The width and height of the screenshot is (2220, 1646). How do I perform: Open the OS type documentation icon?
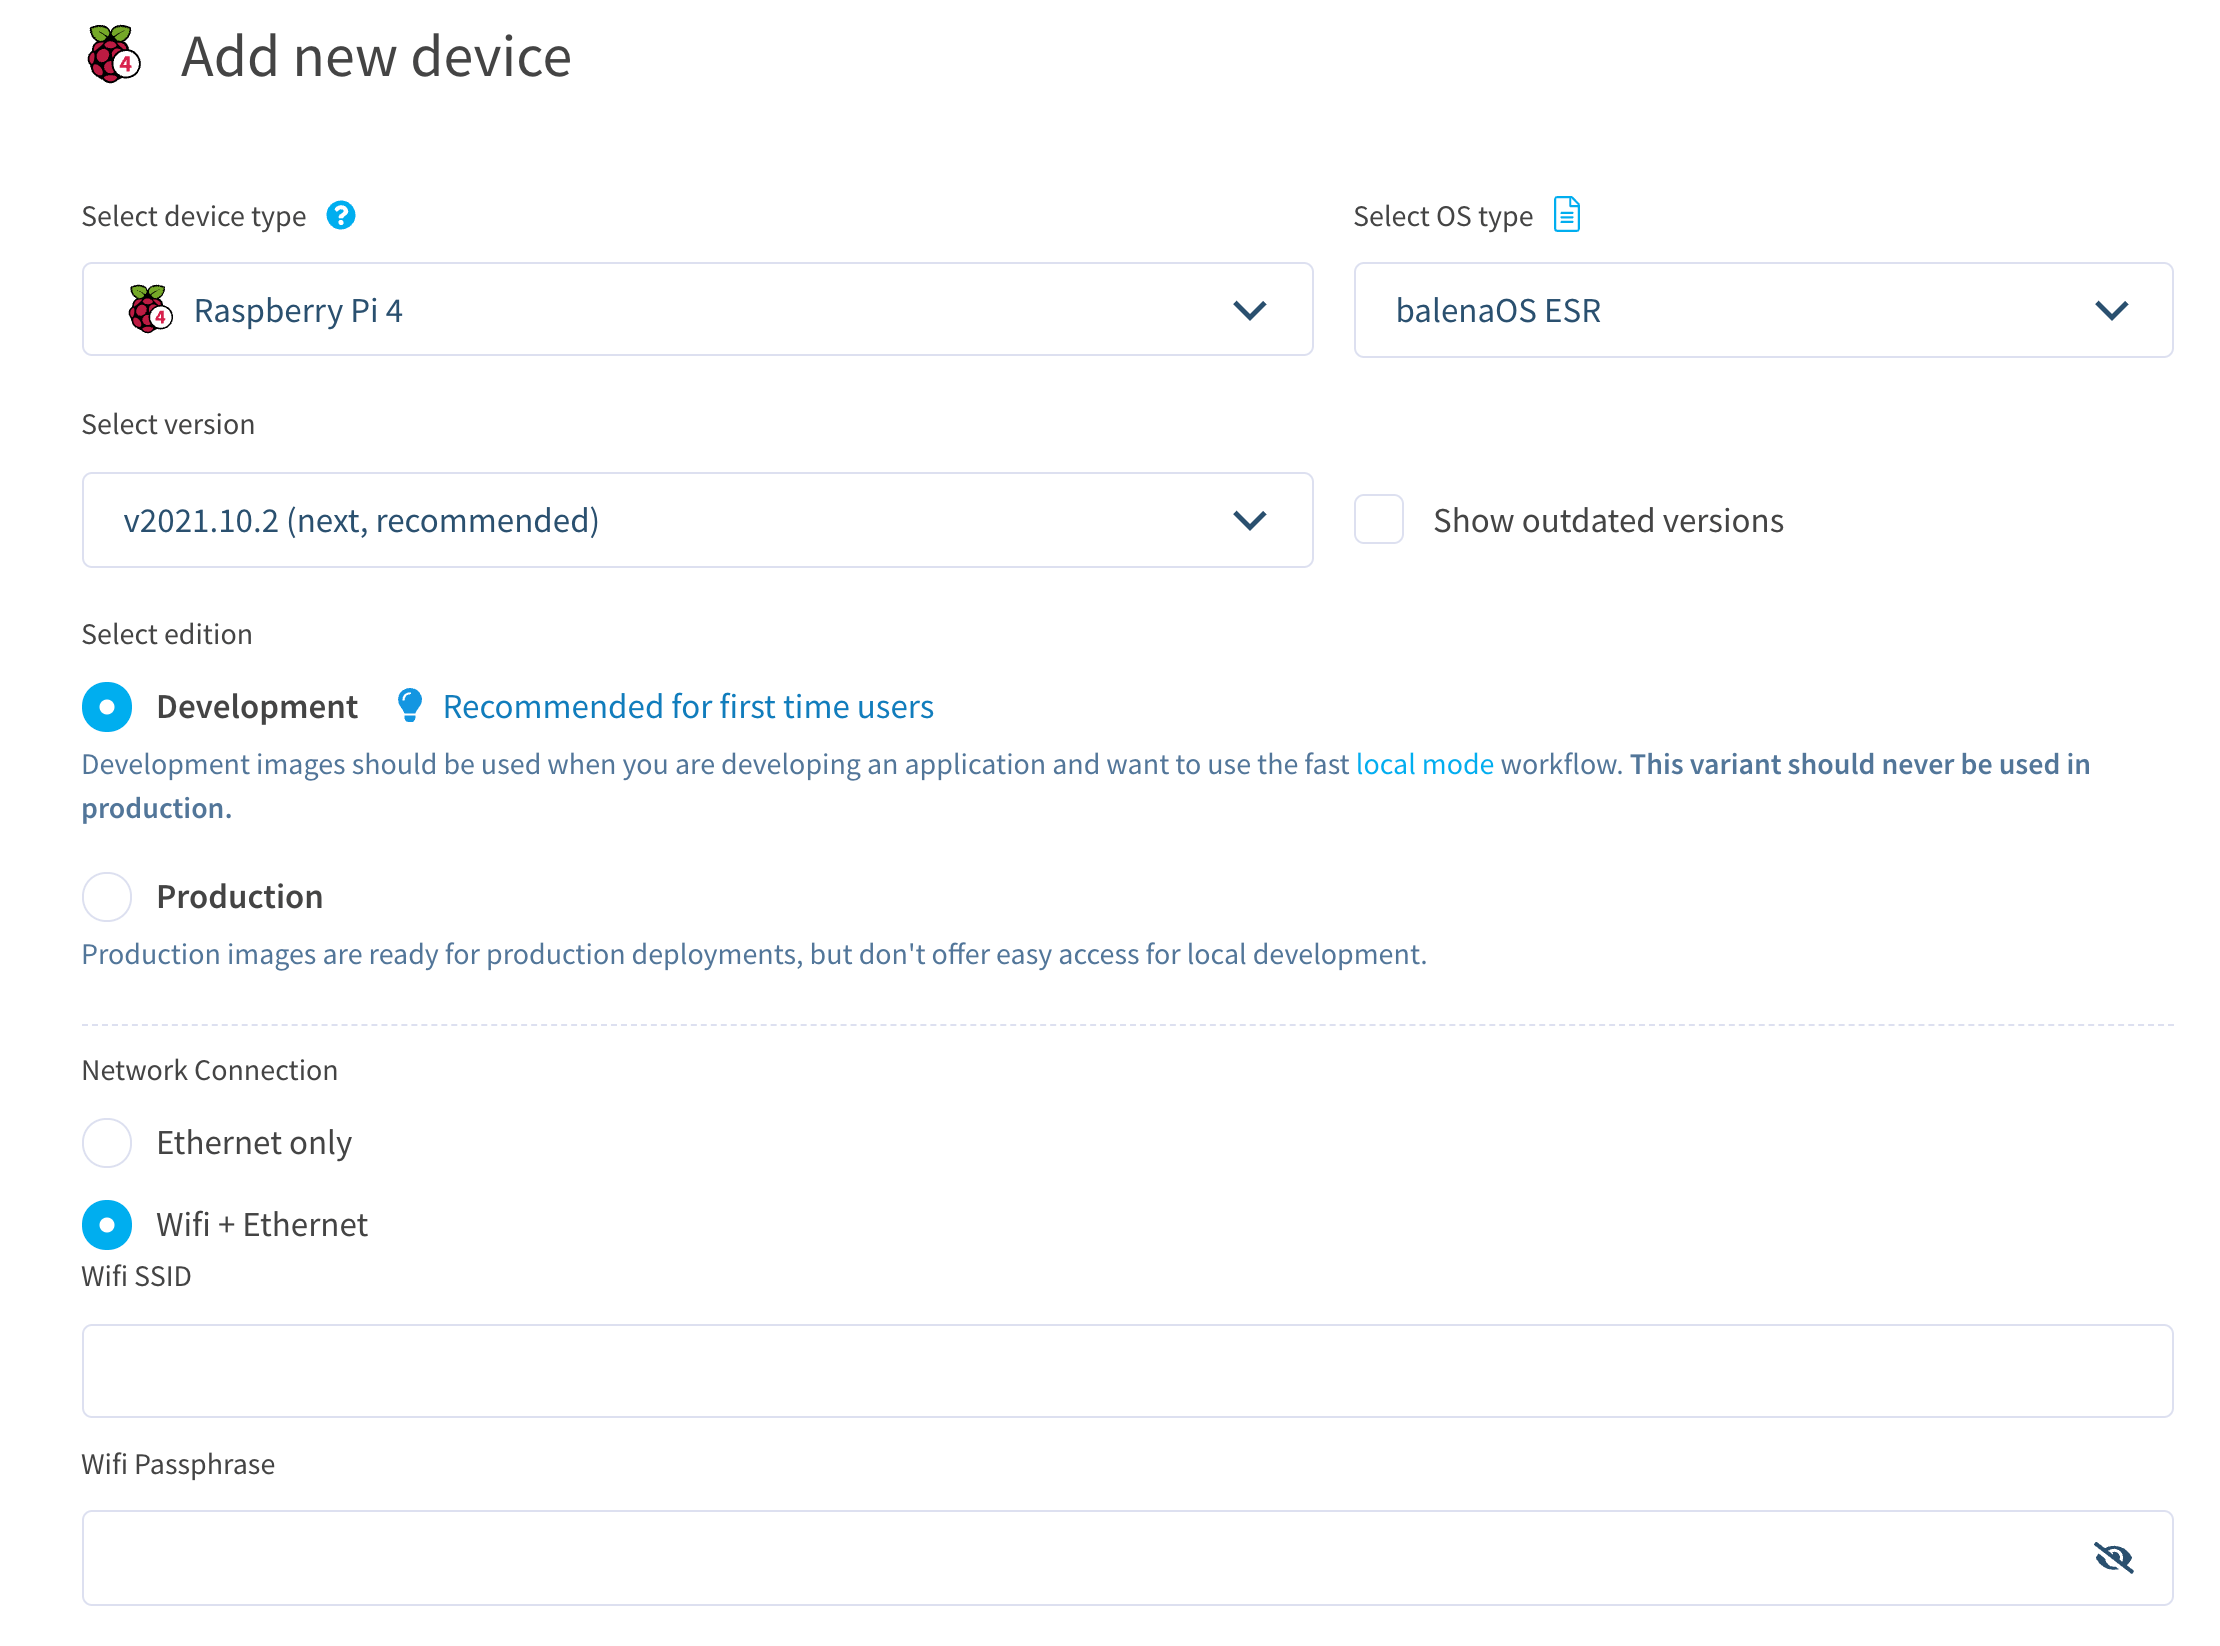tap(1566, 214)
